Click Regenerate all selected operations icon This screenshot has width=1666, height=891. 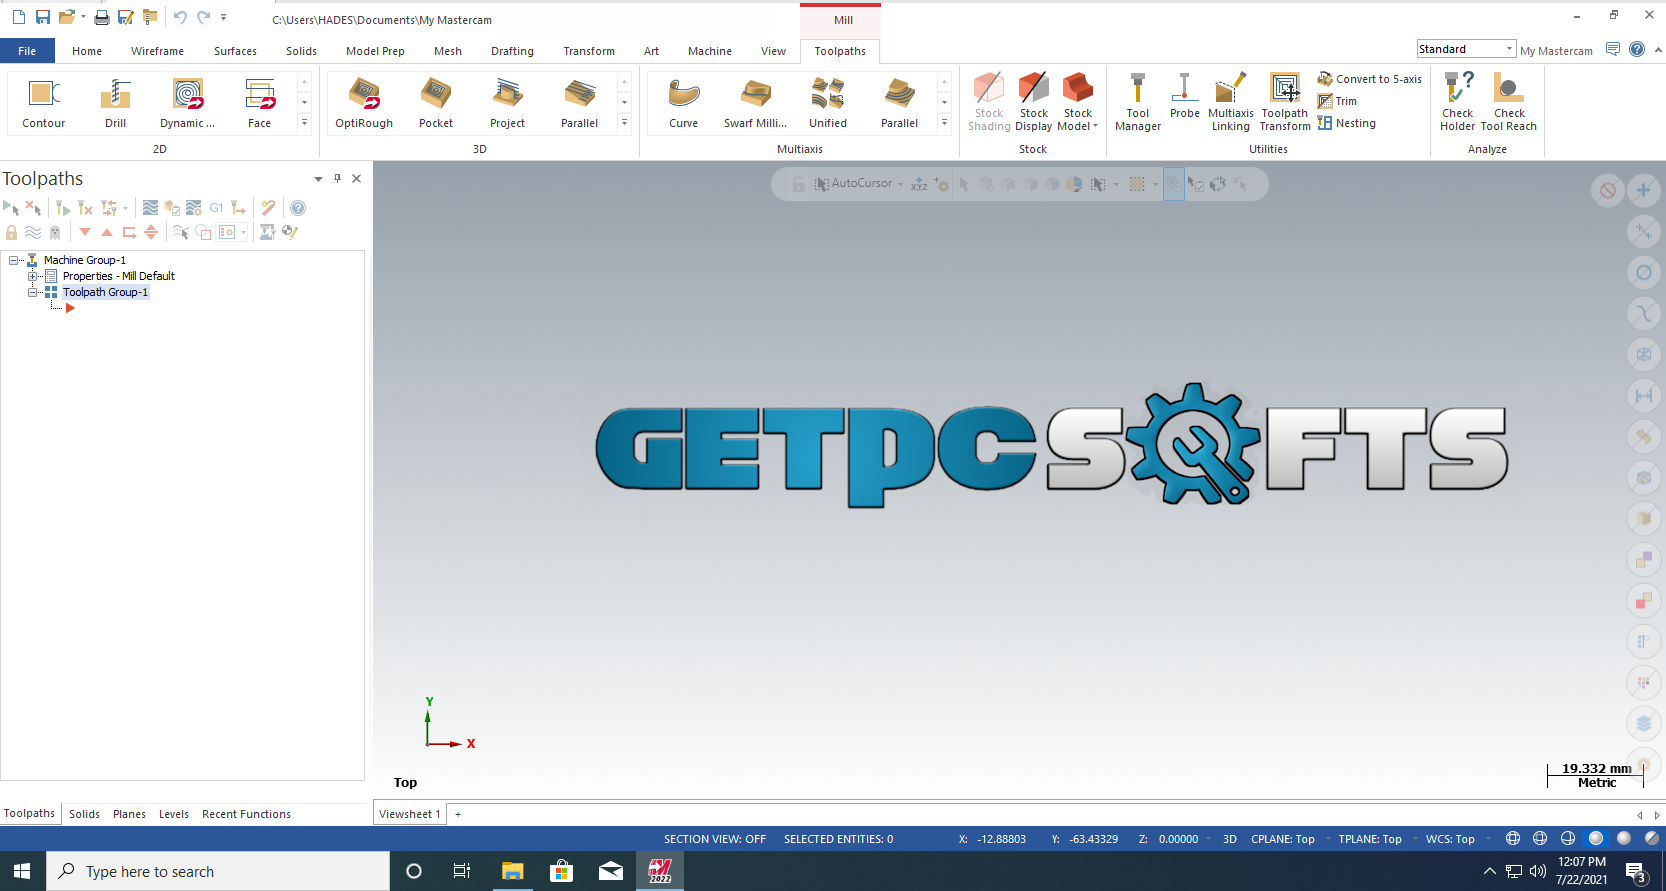point(63,208)
